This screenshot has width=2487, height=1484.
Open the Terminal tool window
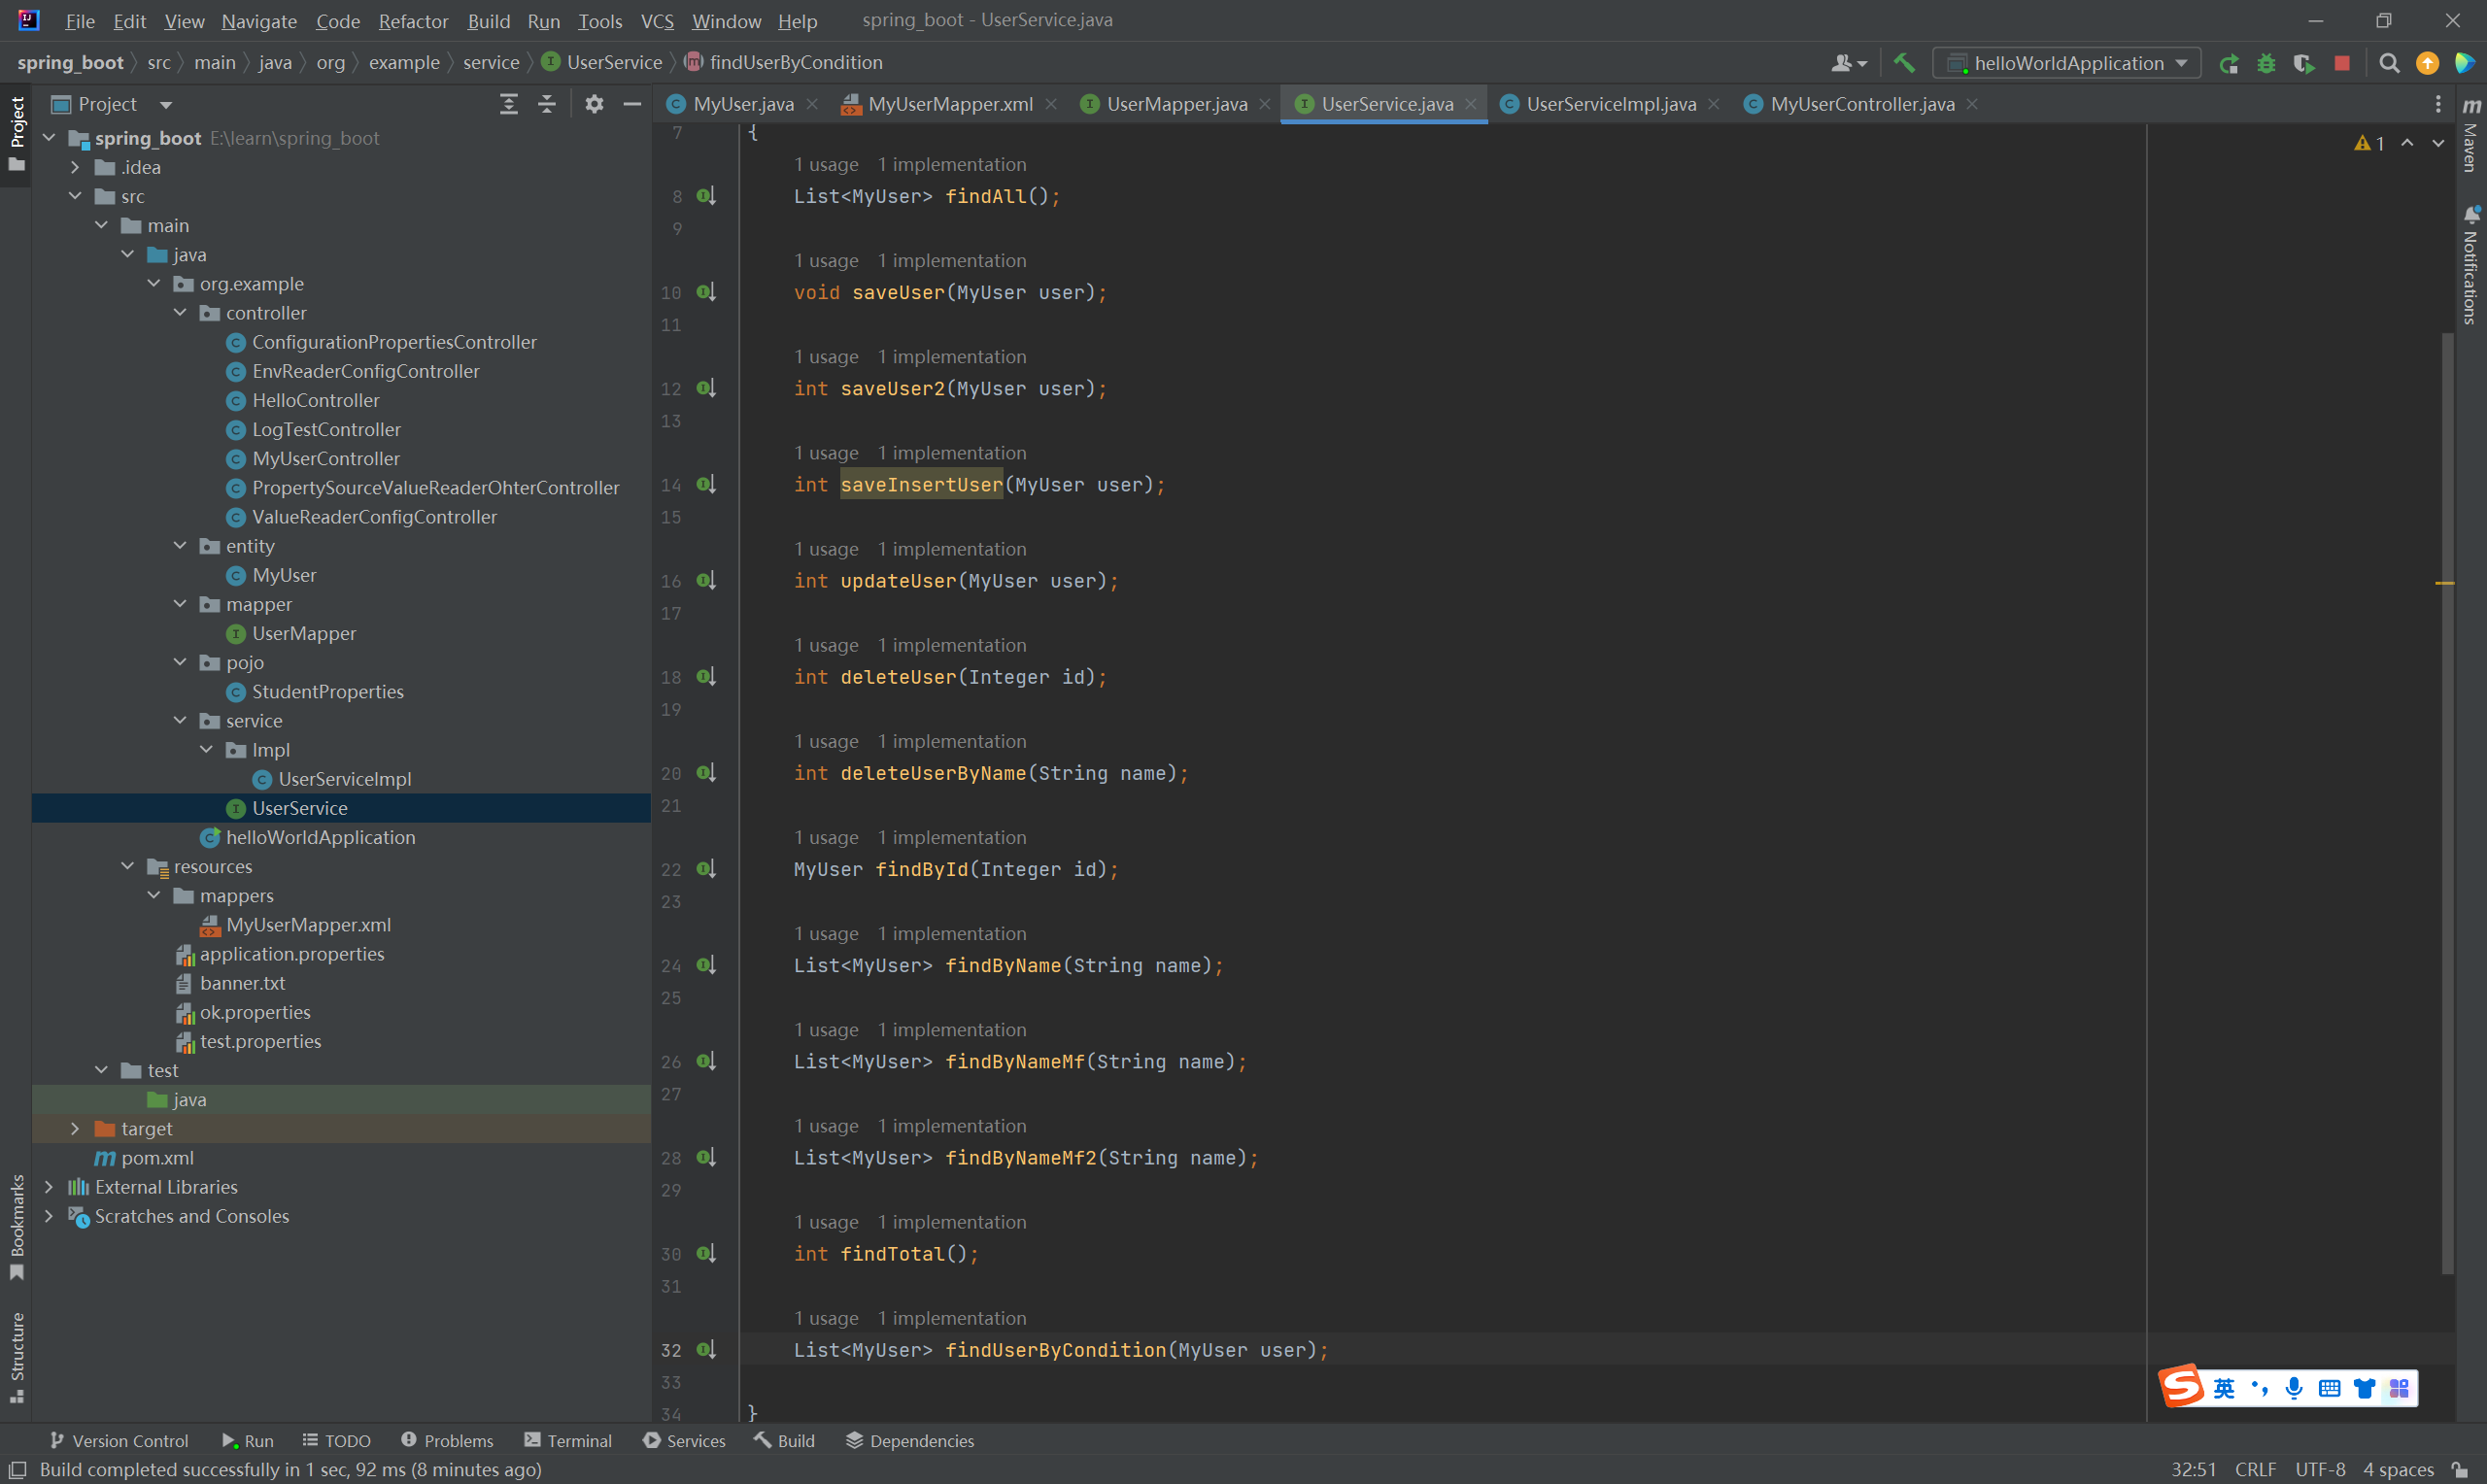point(567,1440)
